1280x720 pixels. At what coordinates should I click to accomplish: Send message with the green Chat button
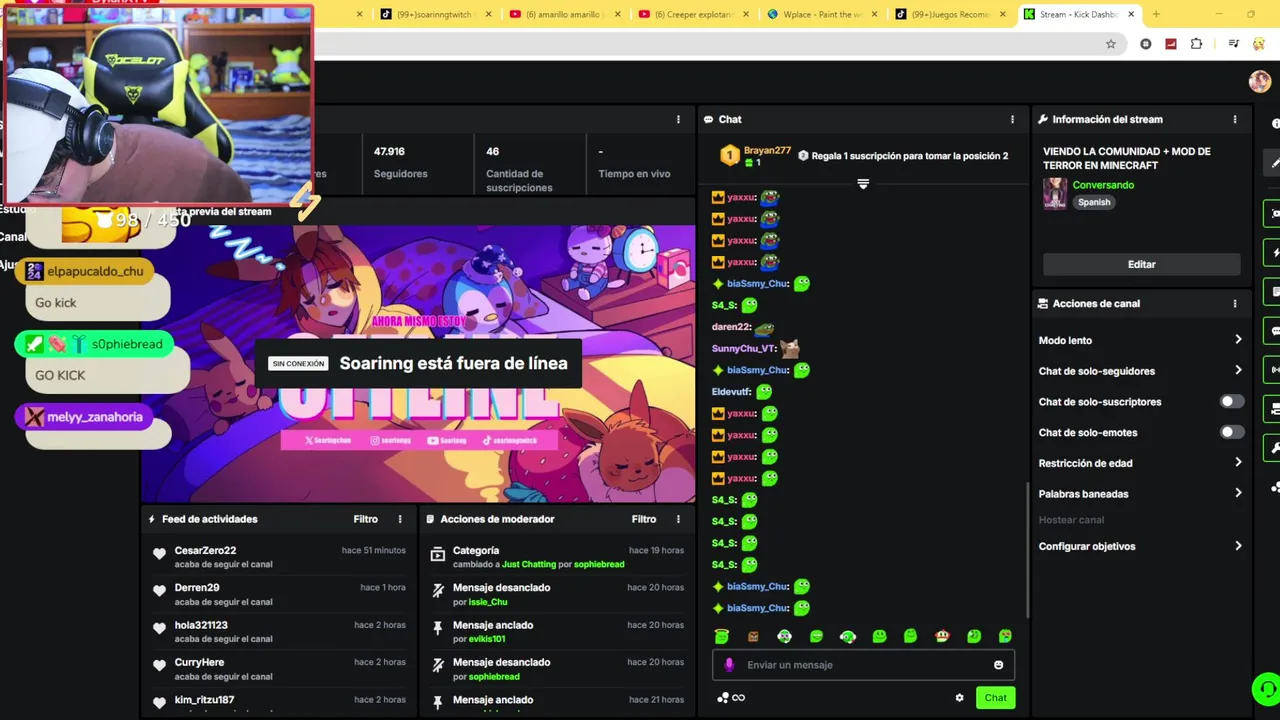(995, 698)
